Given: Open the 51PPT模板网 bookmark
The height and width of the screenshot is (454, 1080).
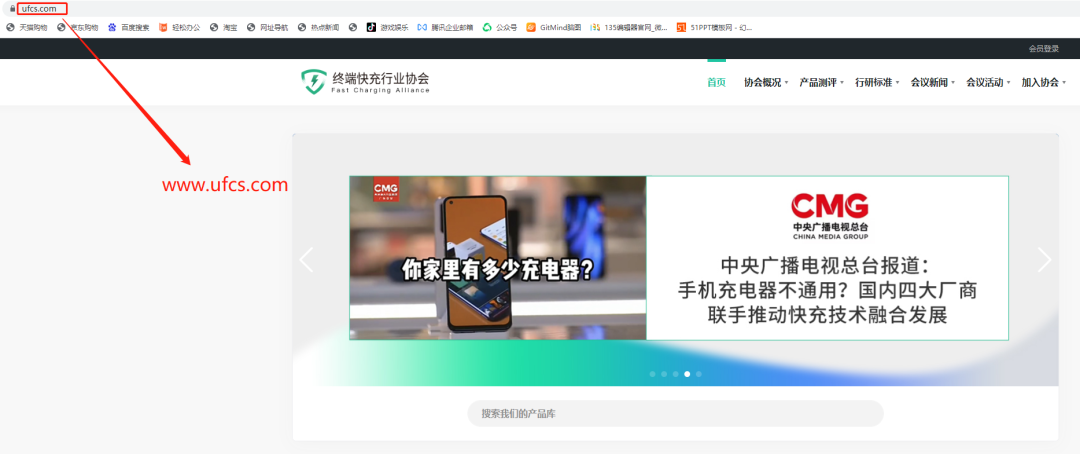Looking at the screenshot, I should click(x=714, y=28).
